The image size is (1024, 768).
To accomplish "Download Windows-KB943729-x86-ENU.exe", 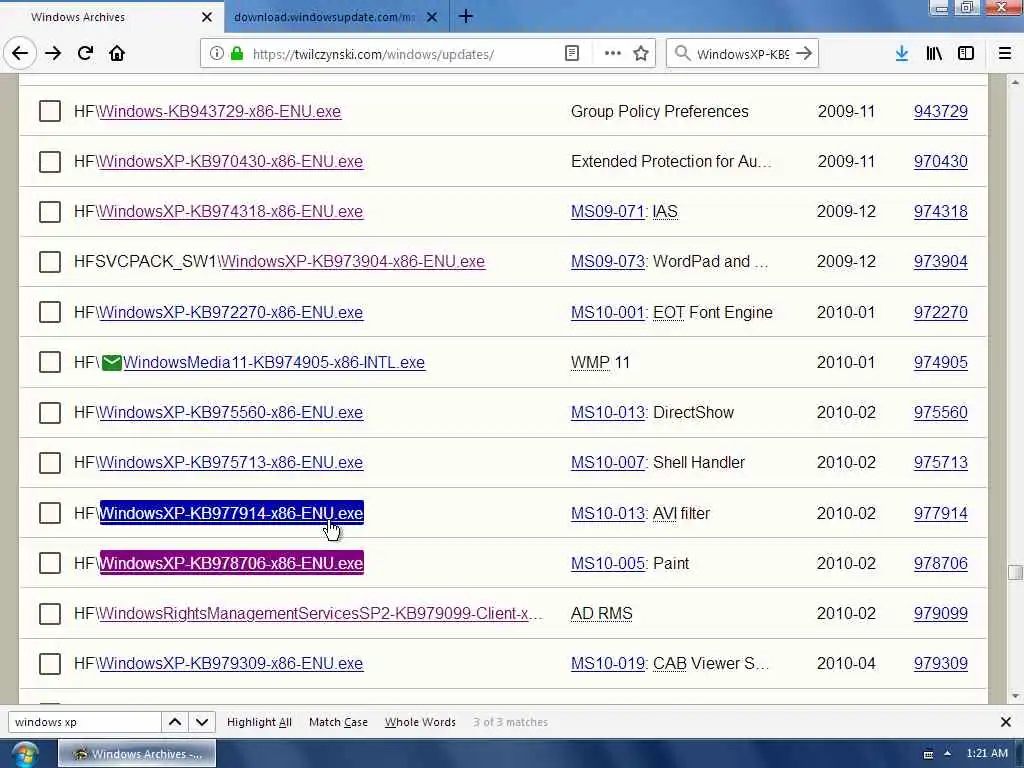I will coord(220,112).
